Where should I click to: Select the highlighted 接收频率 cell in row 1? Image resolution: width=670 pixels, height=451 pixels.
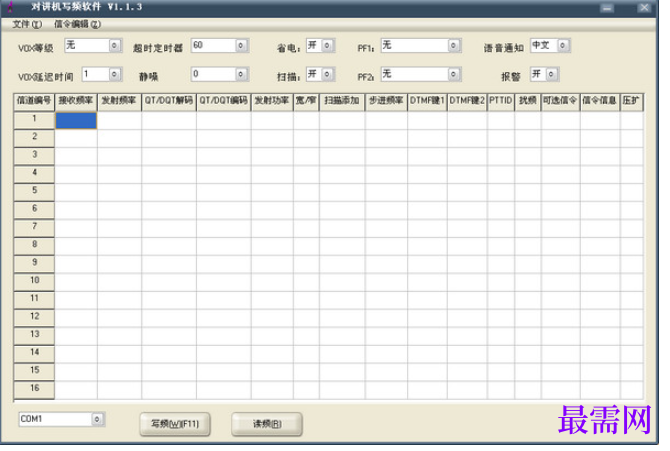(76, 120)
